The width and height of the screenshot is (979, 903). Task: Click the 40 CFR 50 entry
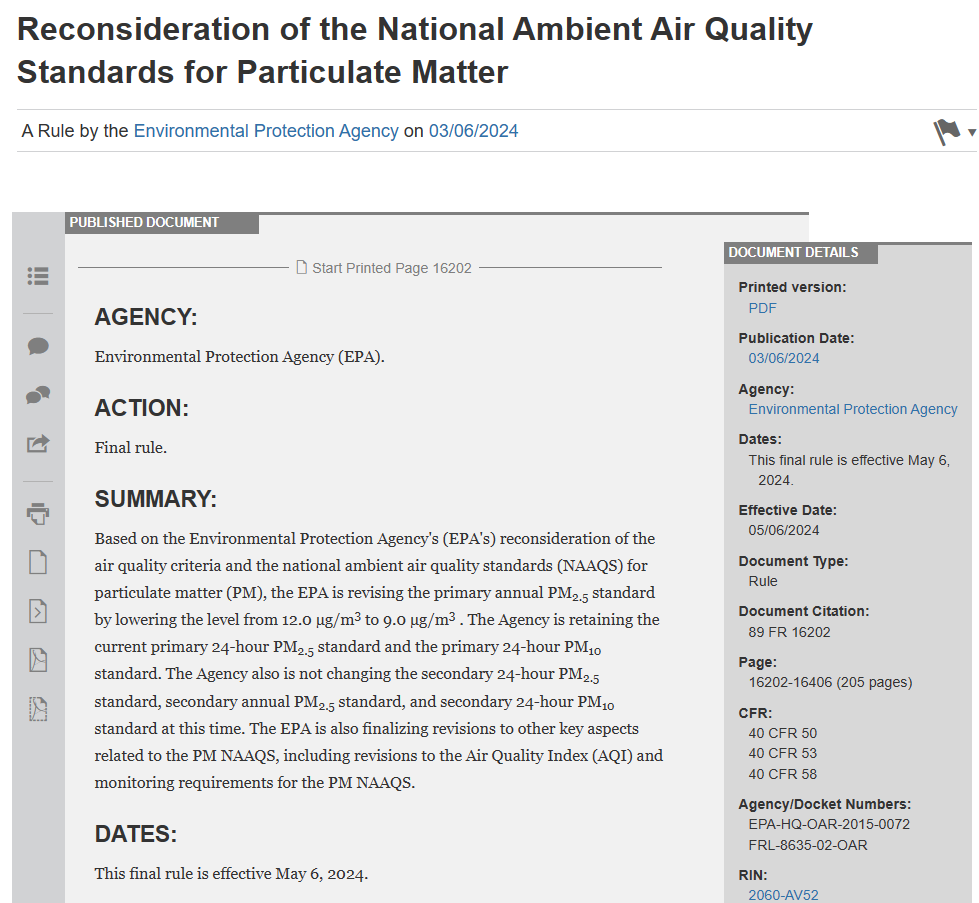(x=782, y=733)
